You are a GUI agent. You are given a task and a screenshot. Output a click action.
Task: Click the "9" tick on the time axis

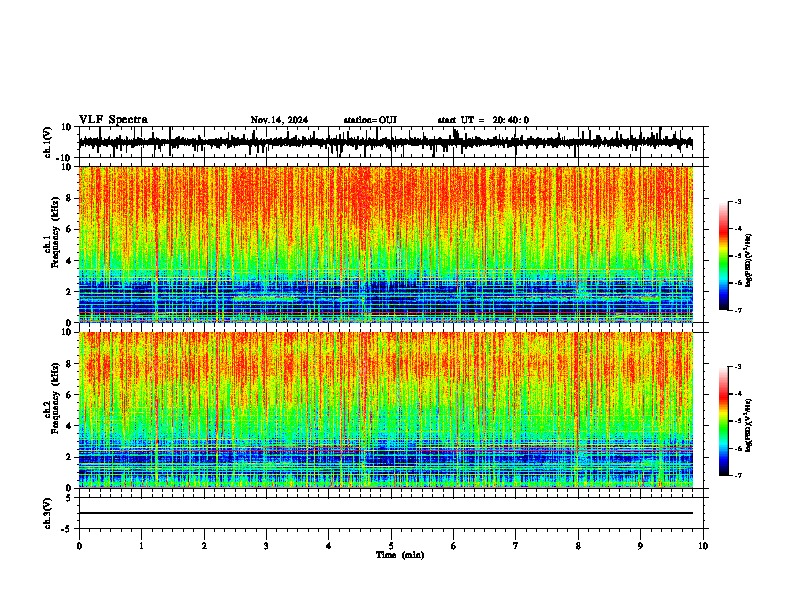click(x=640, y=546)
